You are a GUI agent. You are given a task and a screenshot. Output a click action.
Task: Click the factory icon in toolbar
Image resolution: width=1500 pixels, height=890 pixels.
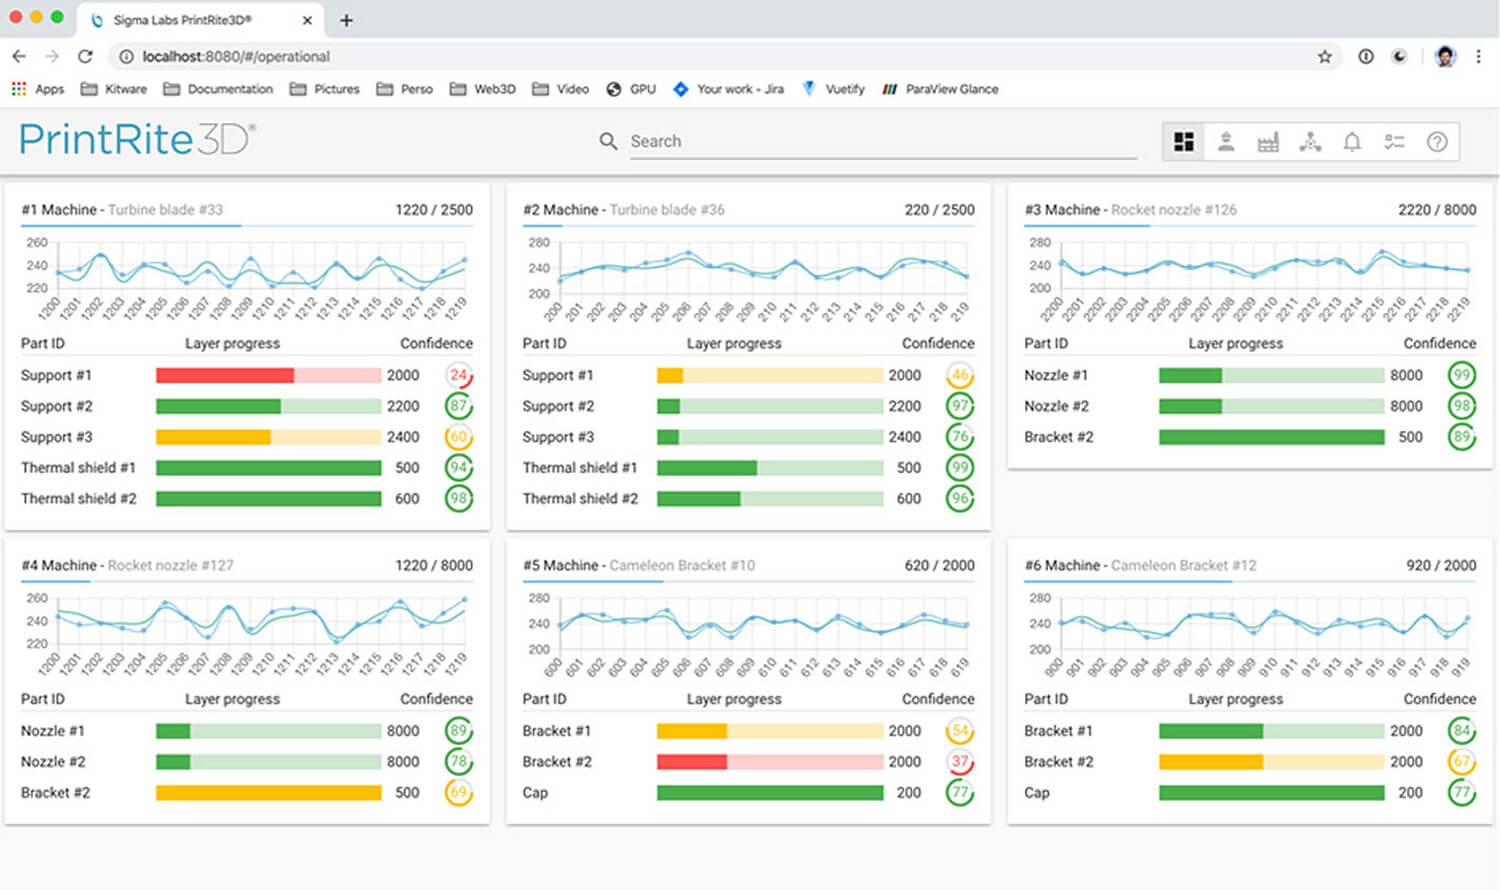1268,142
